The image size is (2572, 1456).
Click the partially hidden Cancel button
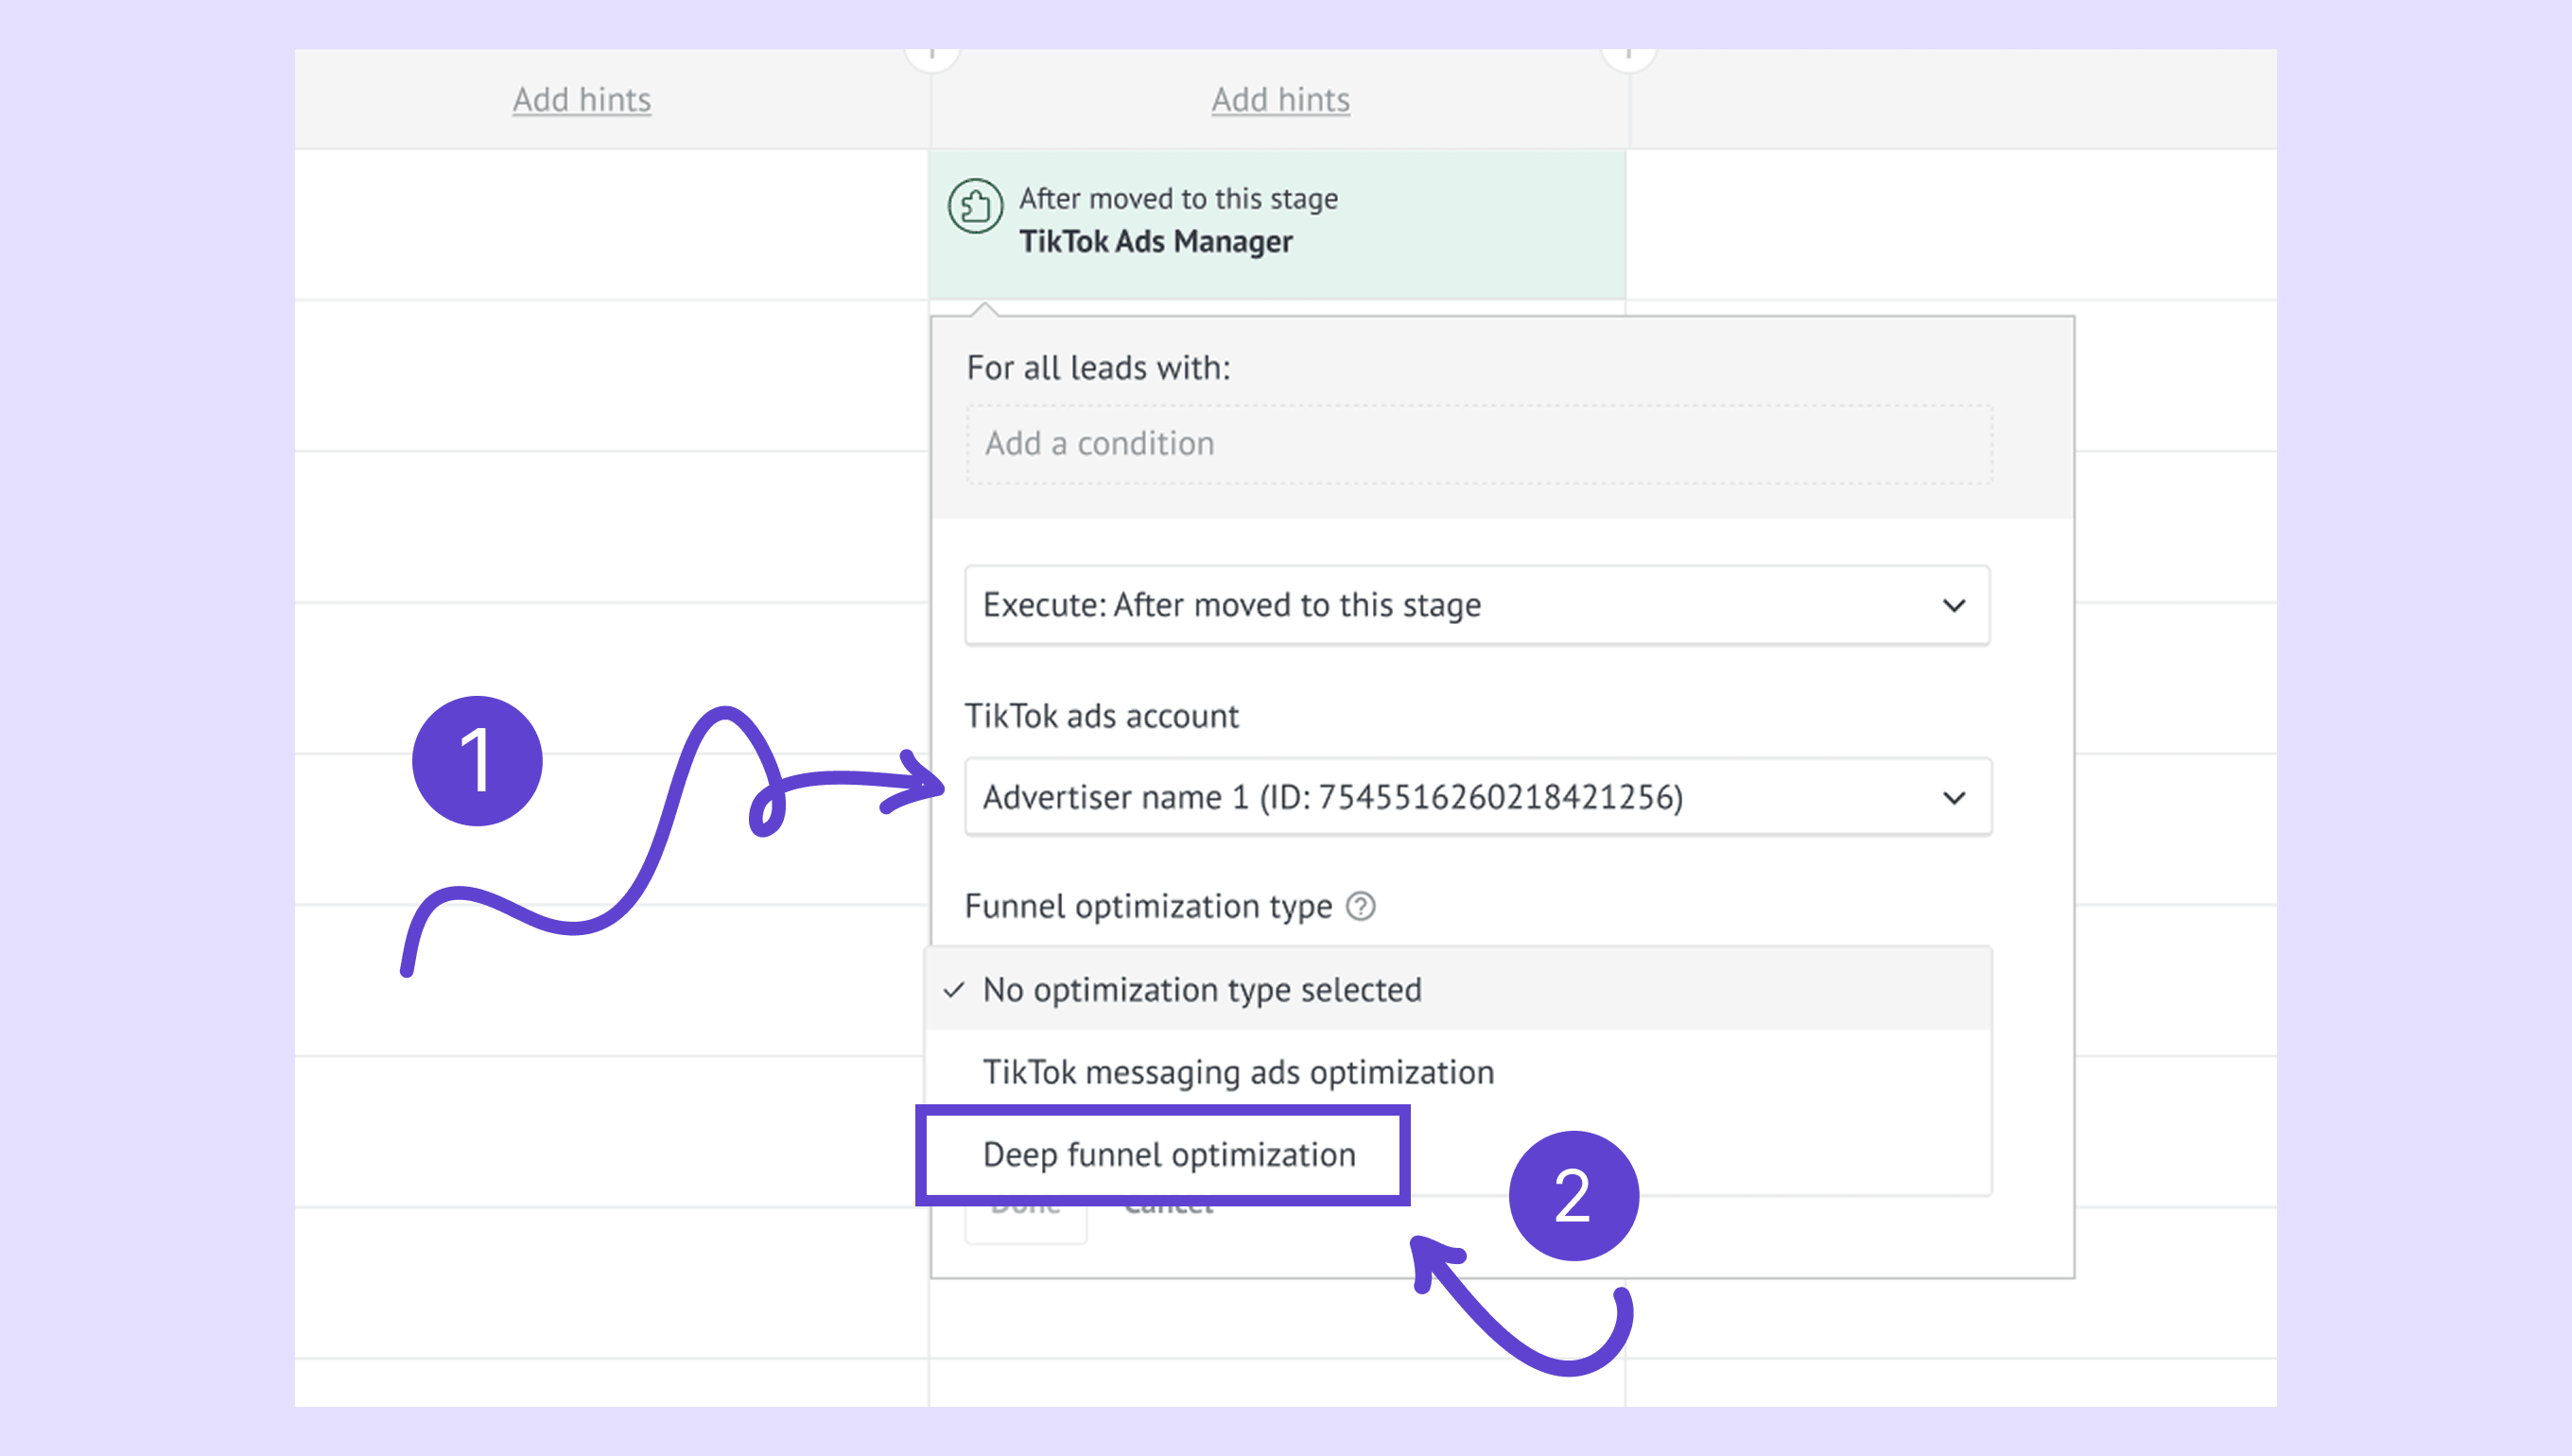coord(1168,1212)
